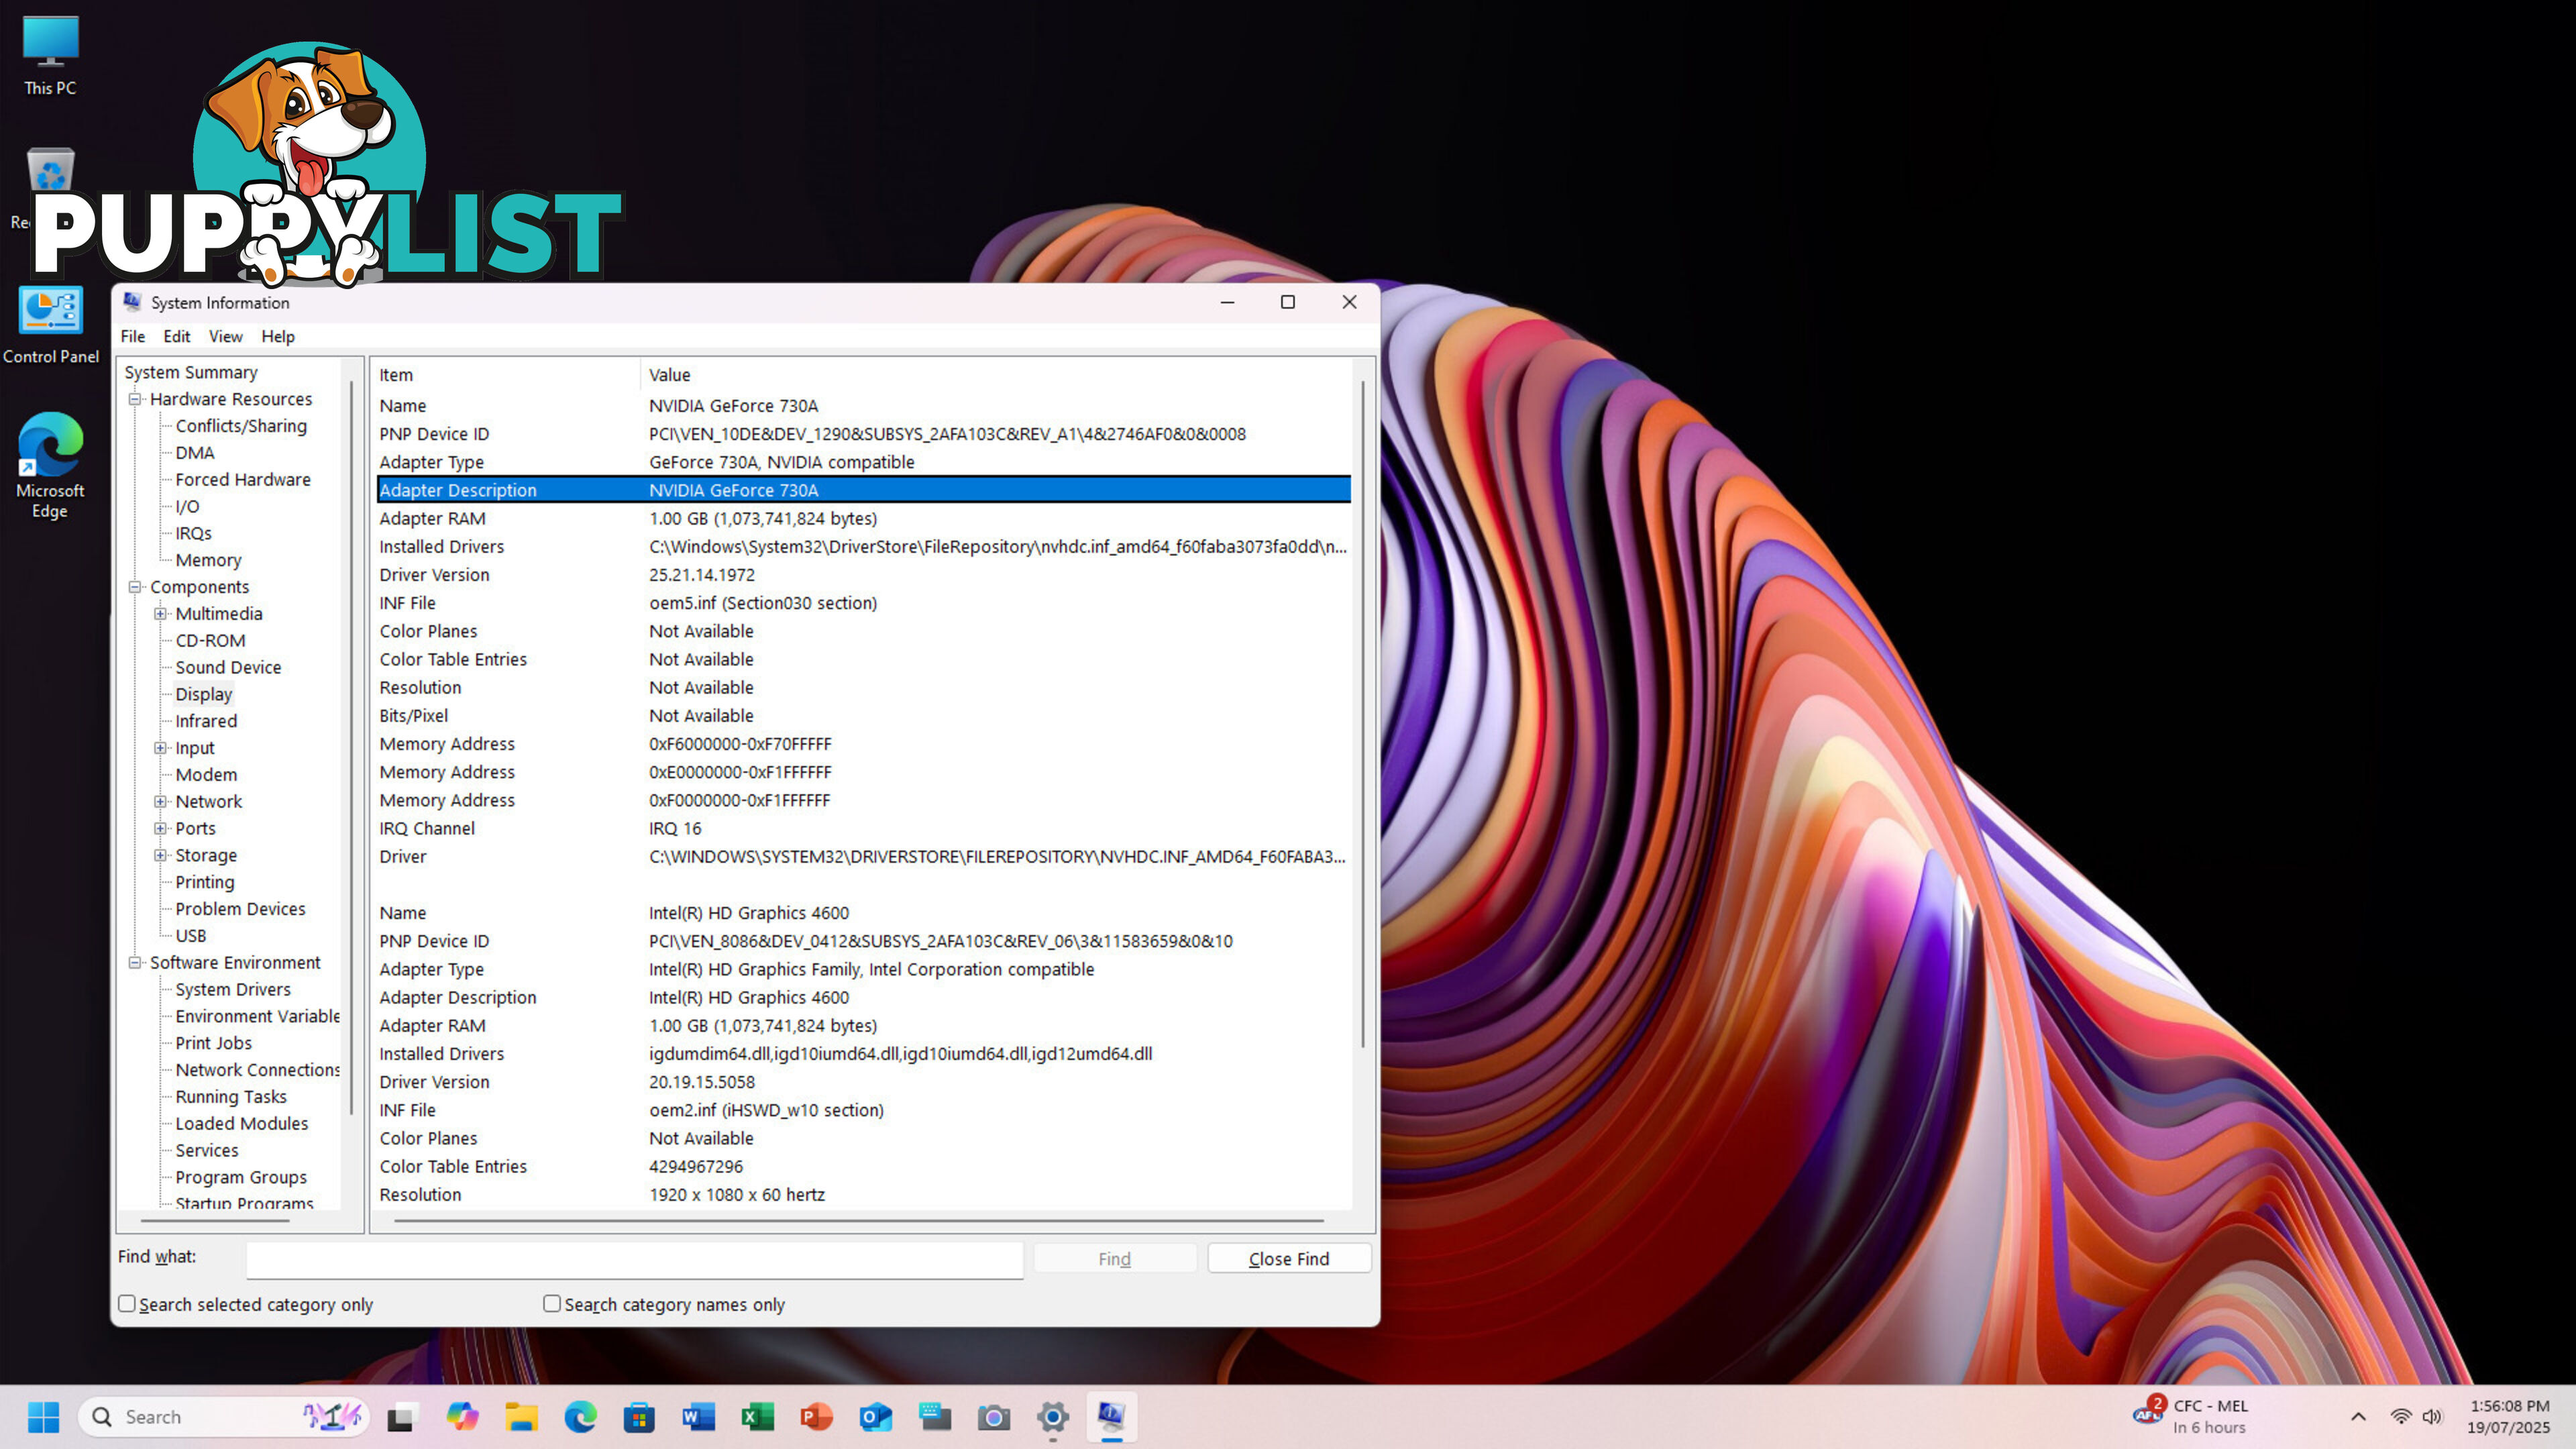Expand Multimedia tree node
The height and width of the screenshot is (1449, 2576).
pyautogui.click(x=160, y=614)
